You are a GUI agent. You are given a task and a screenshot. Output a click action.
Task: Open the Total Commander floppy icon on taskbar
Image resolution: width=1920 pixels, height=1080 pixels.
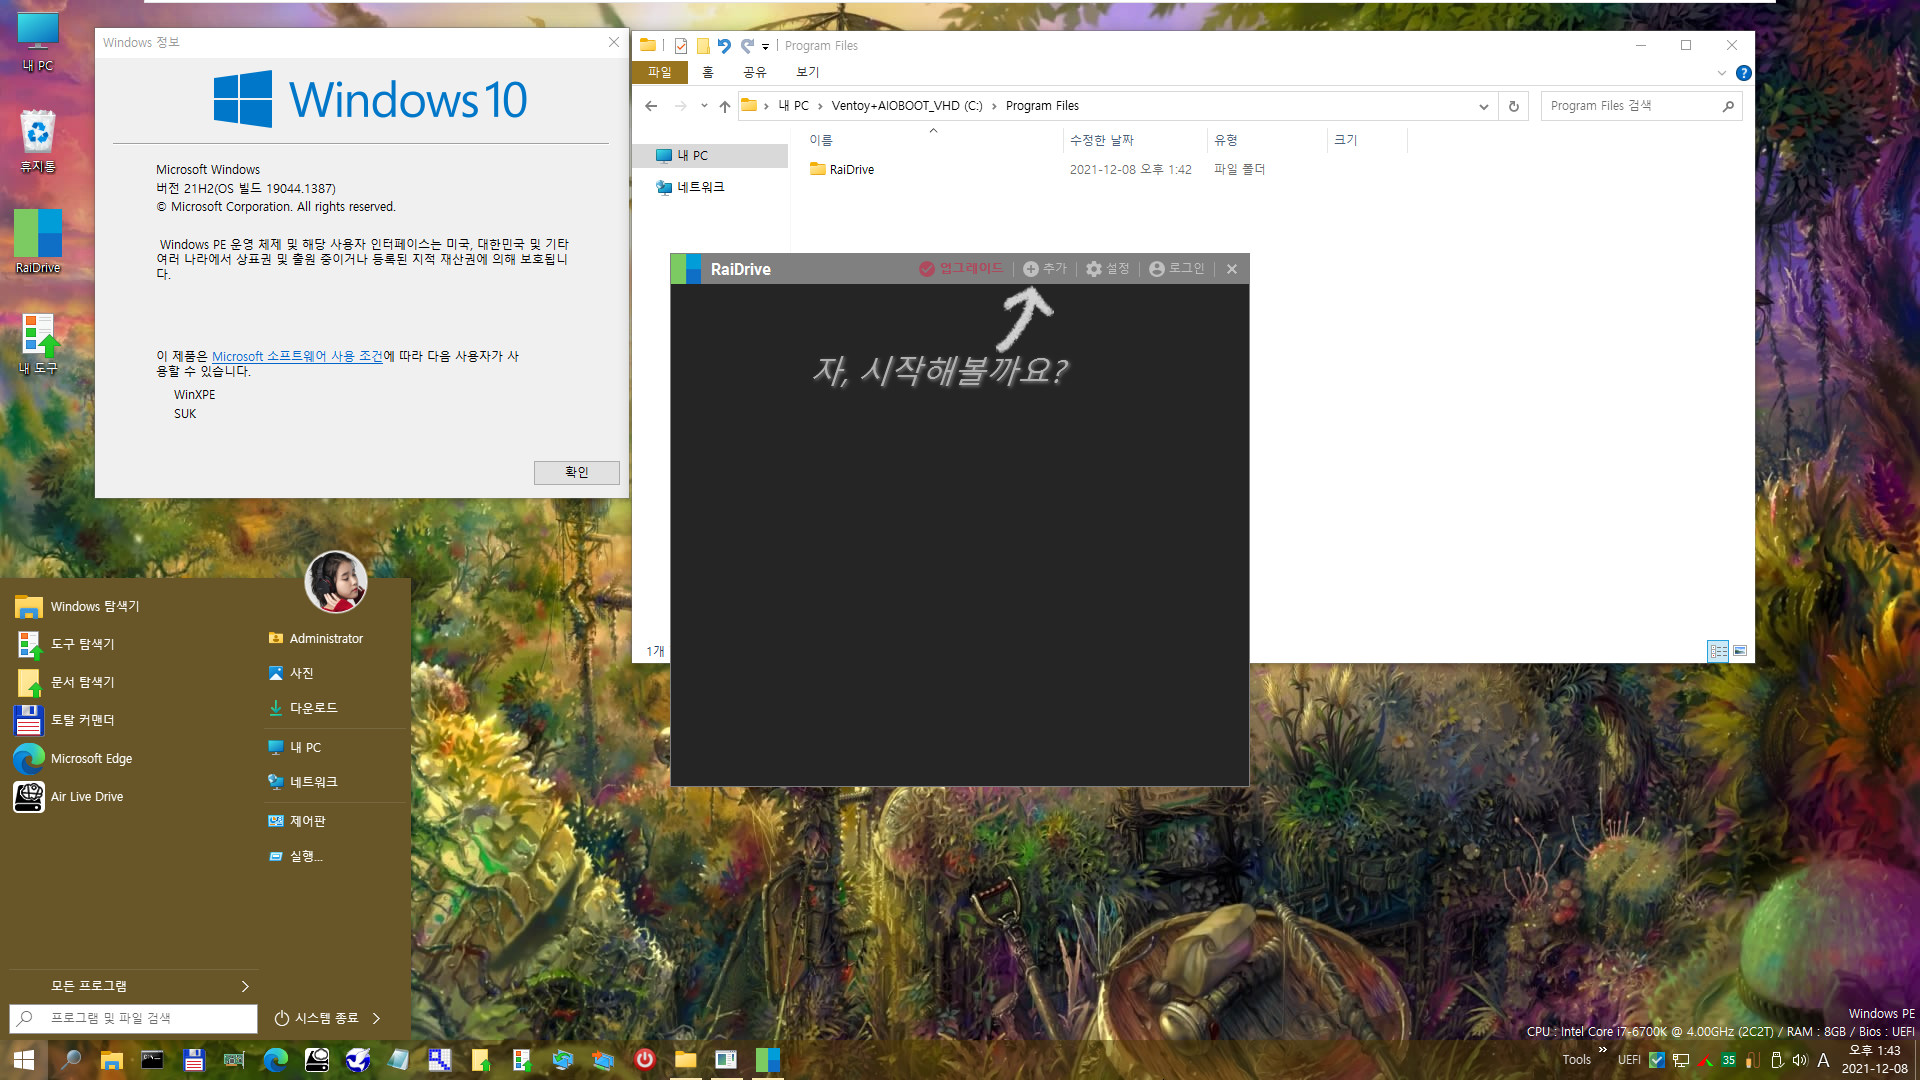pyautogui.click(x=194, y=1060)
